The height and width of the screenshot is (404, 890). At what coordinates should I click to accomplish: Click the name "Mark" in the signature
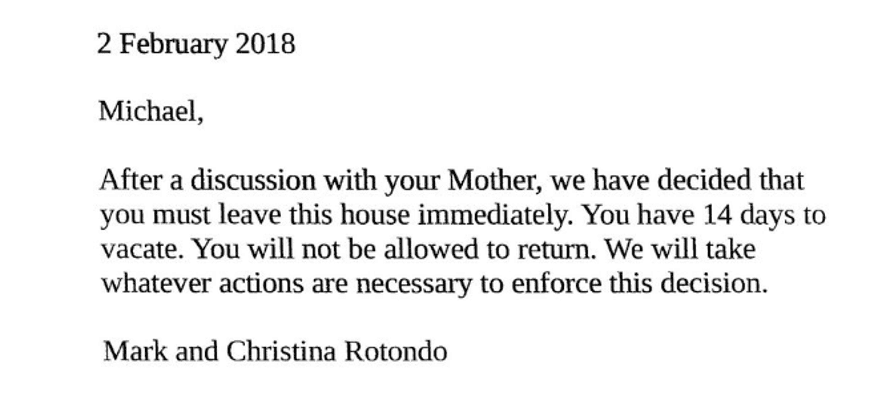136,352
